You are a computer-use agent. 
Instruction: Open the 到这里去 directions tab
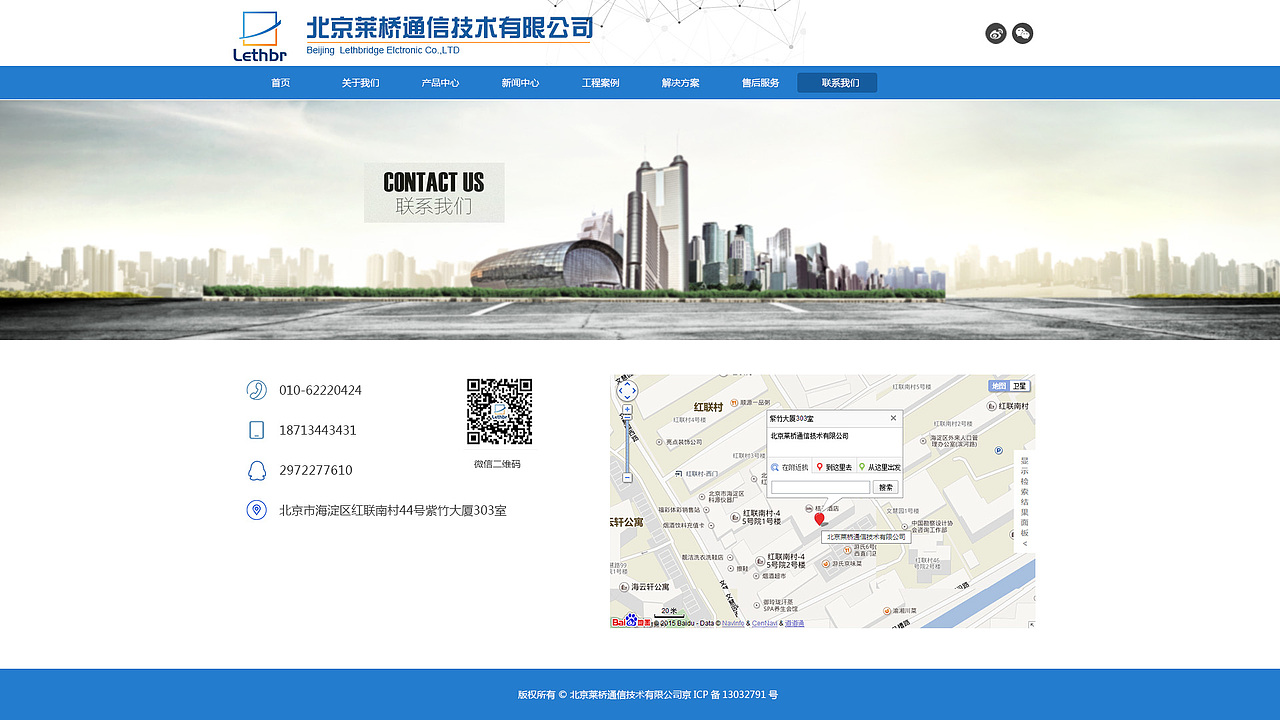point(835,466)
